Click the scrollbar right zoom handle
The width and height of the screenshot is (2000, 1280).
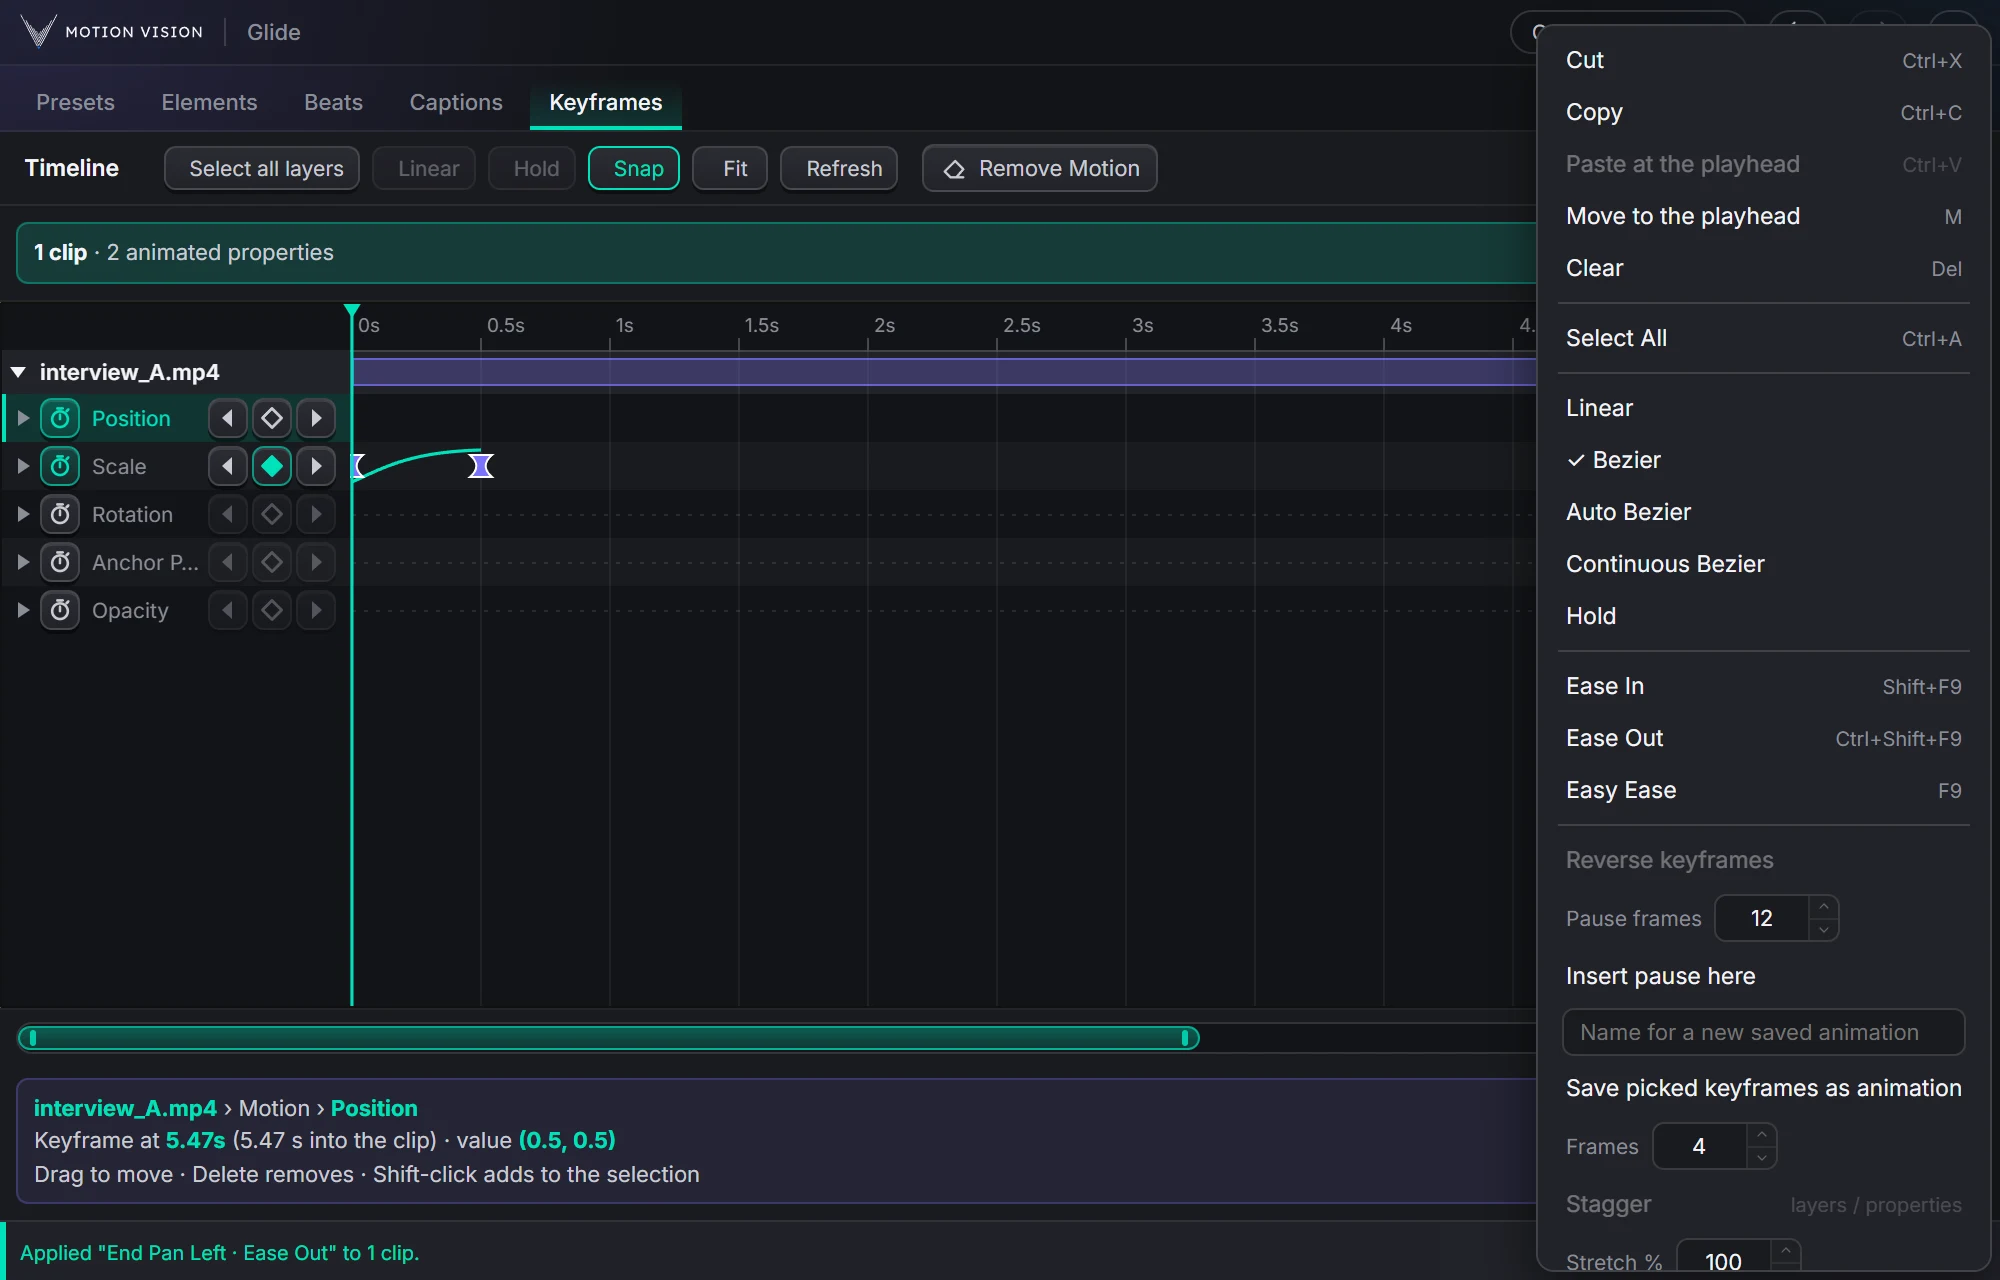[1185, 1038]
